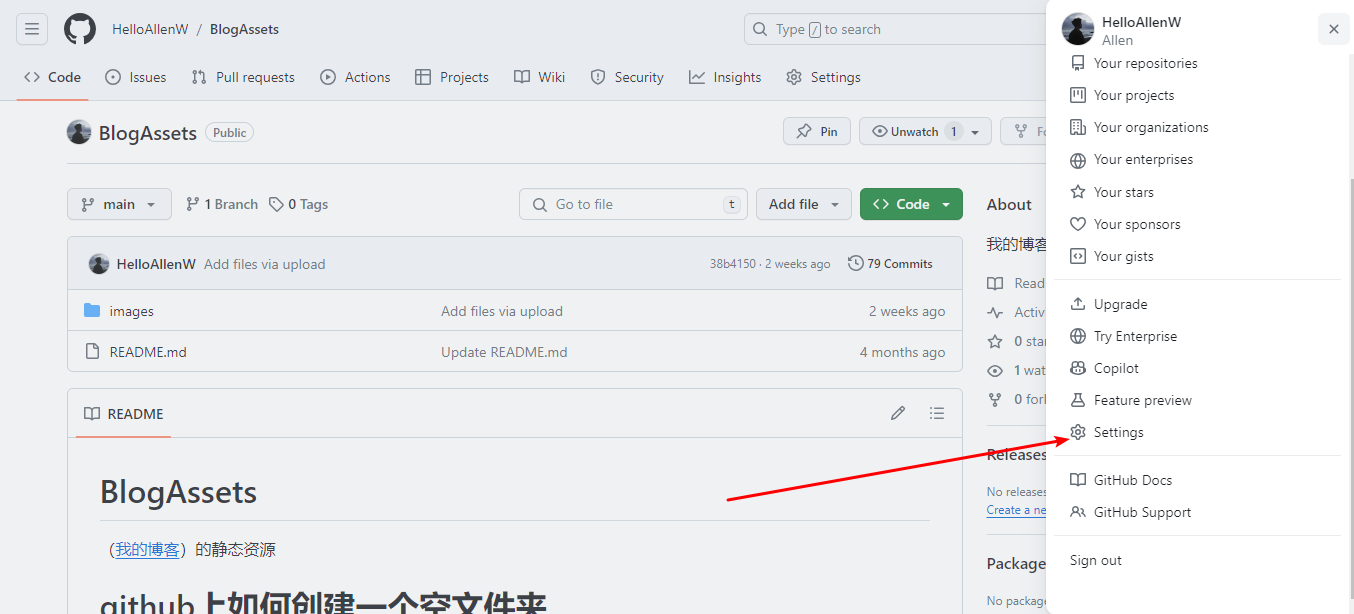Click the Update README.md commit message
The height and width of the screenshot is (614, 1354).
pos(504,352)
